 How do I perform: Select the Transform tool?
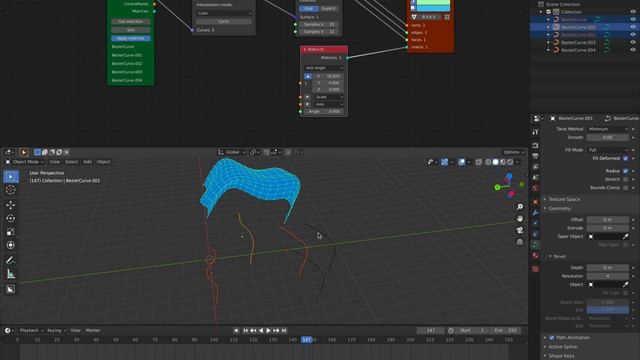11,245
